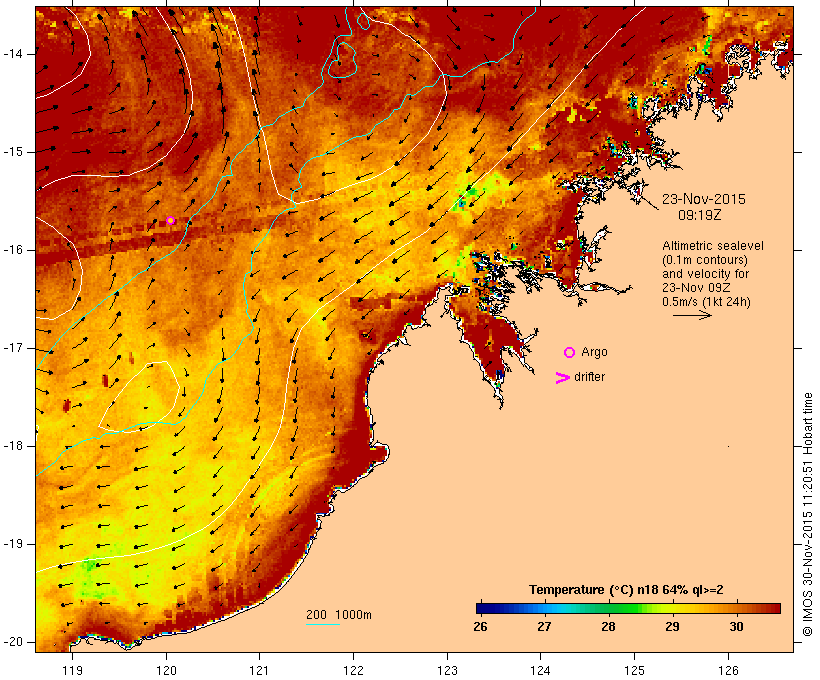Image resolution: width=820 pixels, height=680 pixels.
Task: Click the temperature color bar
Action: point(628,608)
